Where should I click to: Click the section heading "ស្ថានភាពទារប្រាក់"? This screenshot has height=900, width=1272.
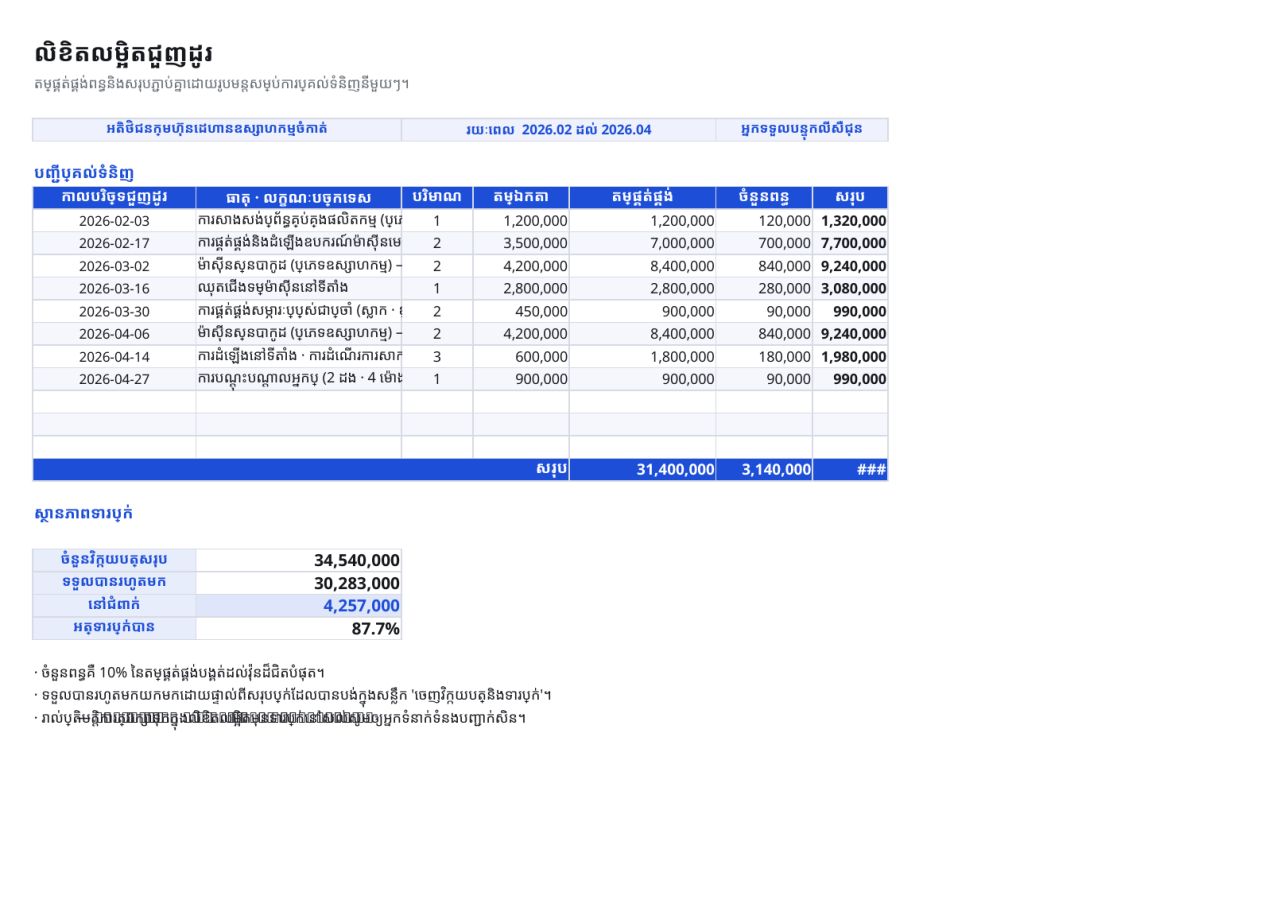tap(84, 514)
